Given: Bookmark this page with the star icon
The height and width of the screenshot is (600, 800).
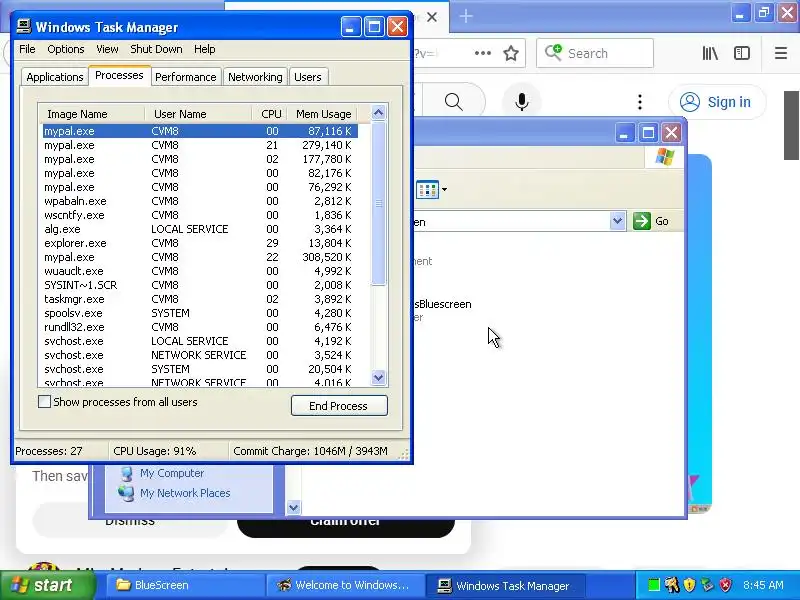Looking at the screenshot, I should (x=511, y=53).
